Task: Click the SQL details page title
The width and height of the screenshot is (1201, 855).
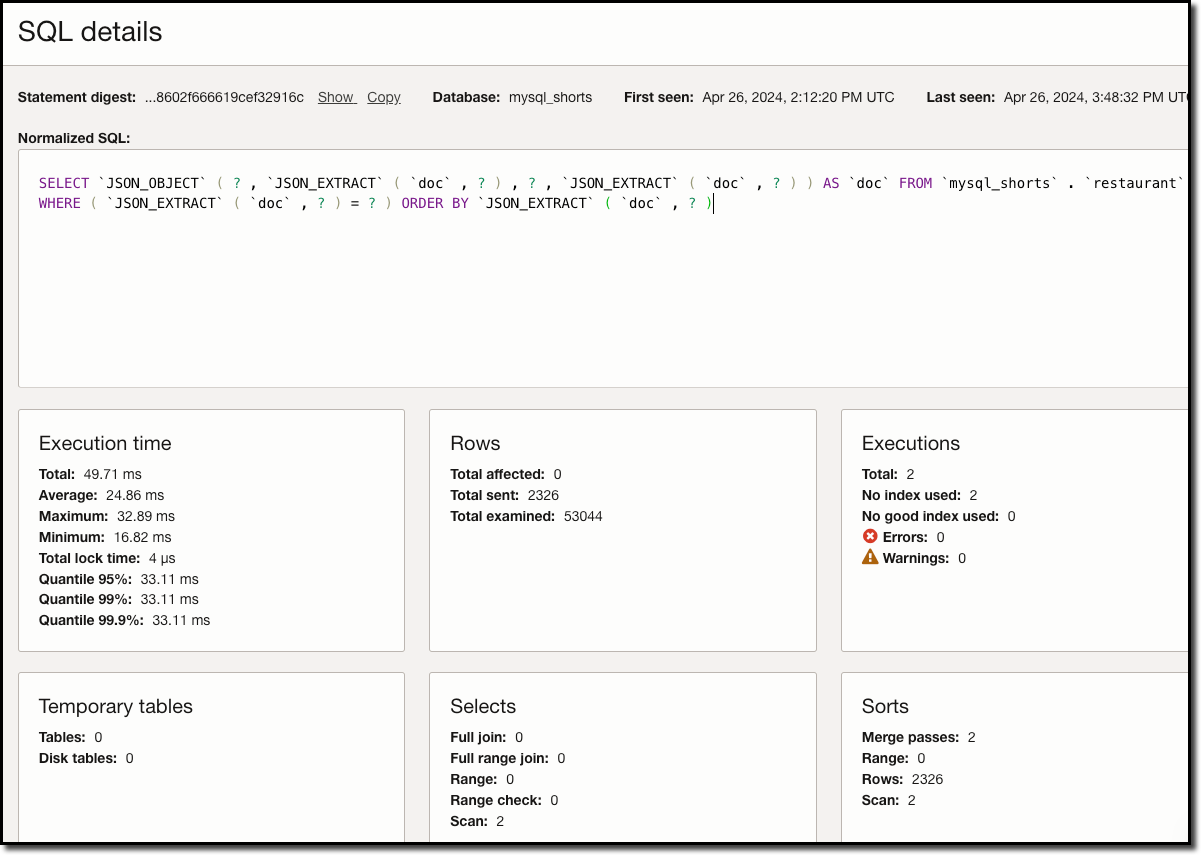Action: coord(89,31)
